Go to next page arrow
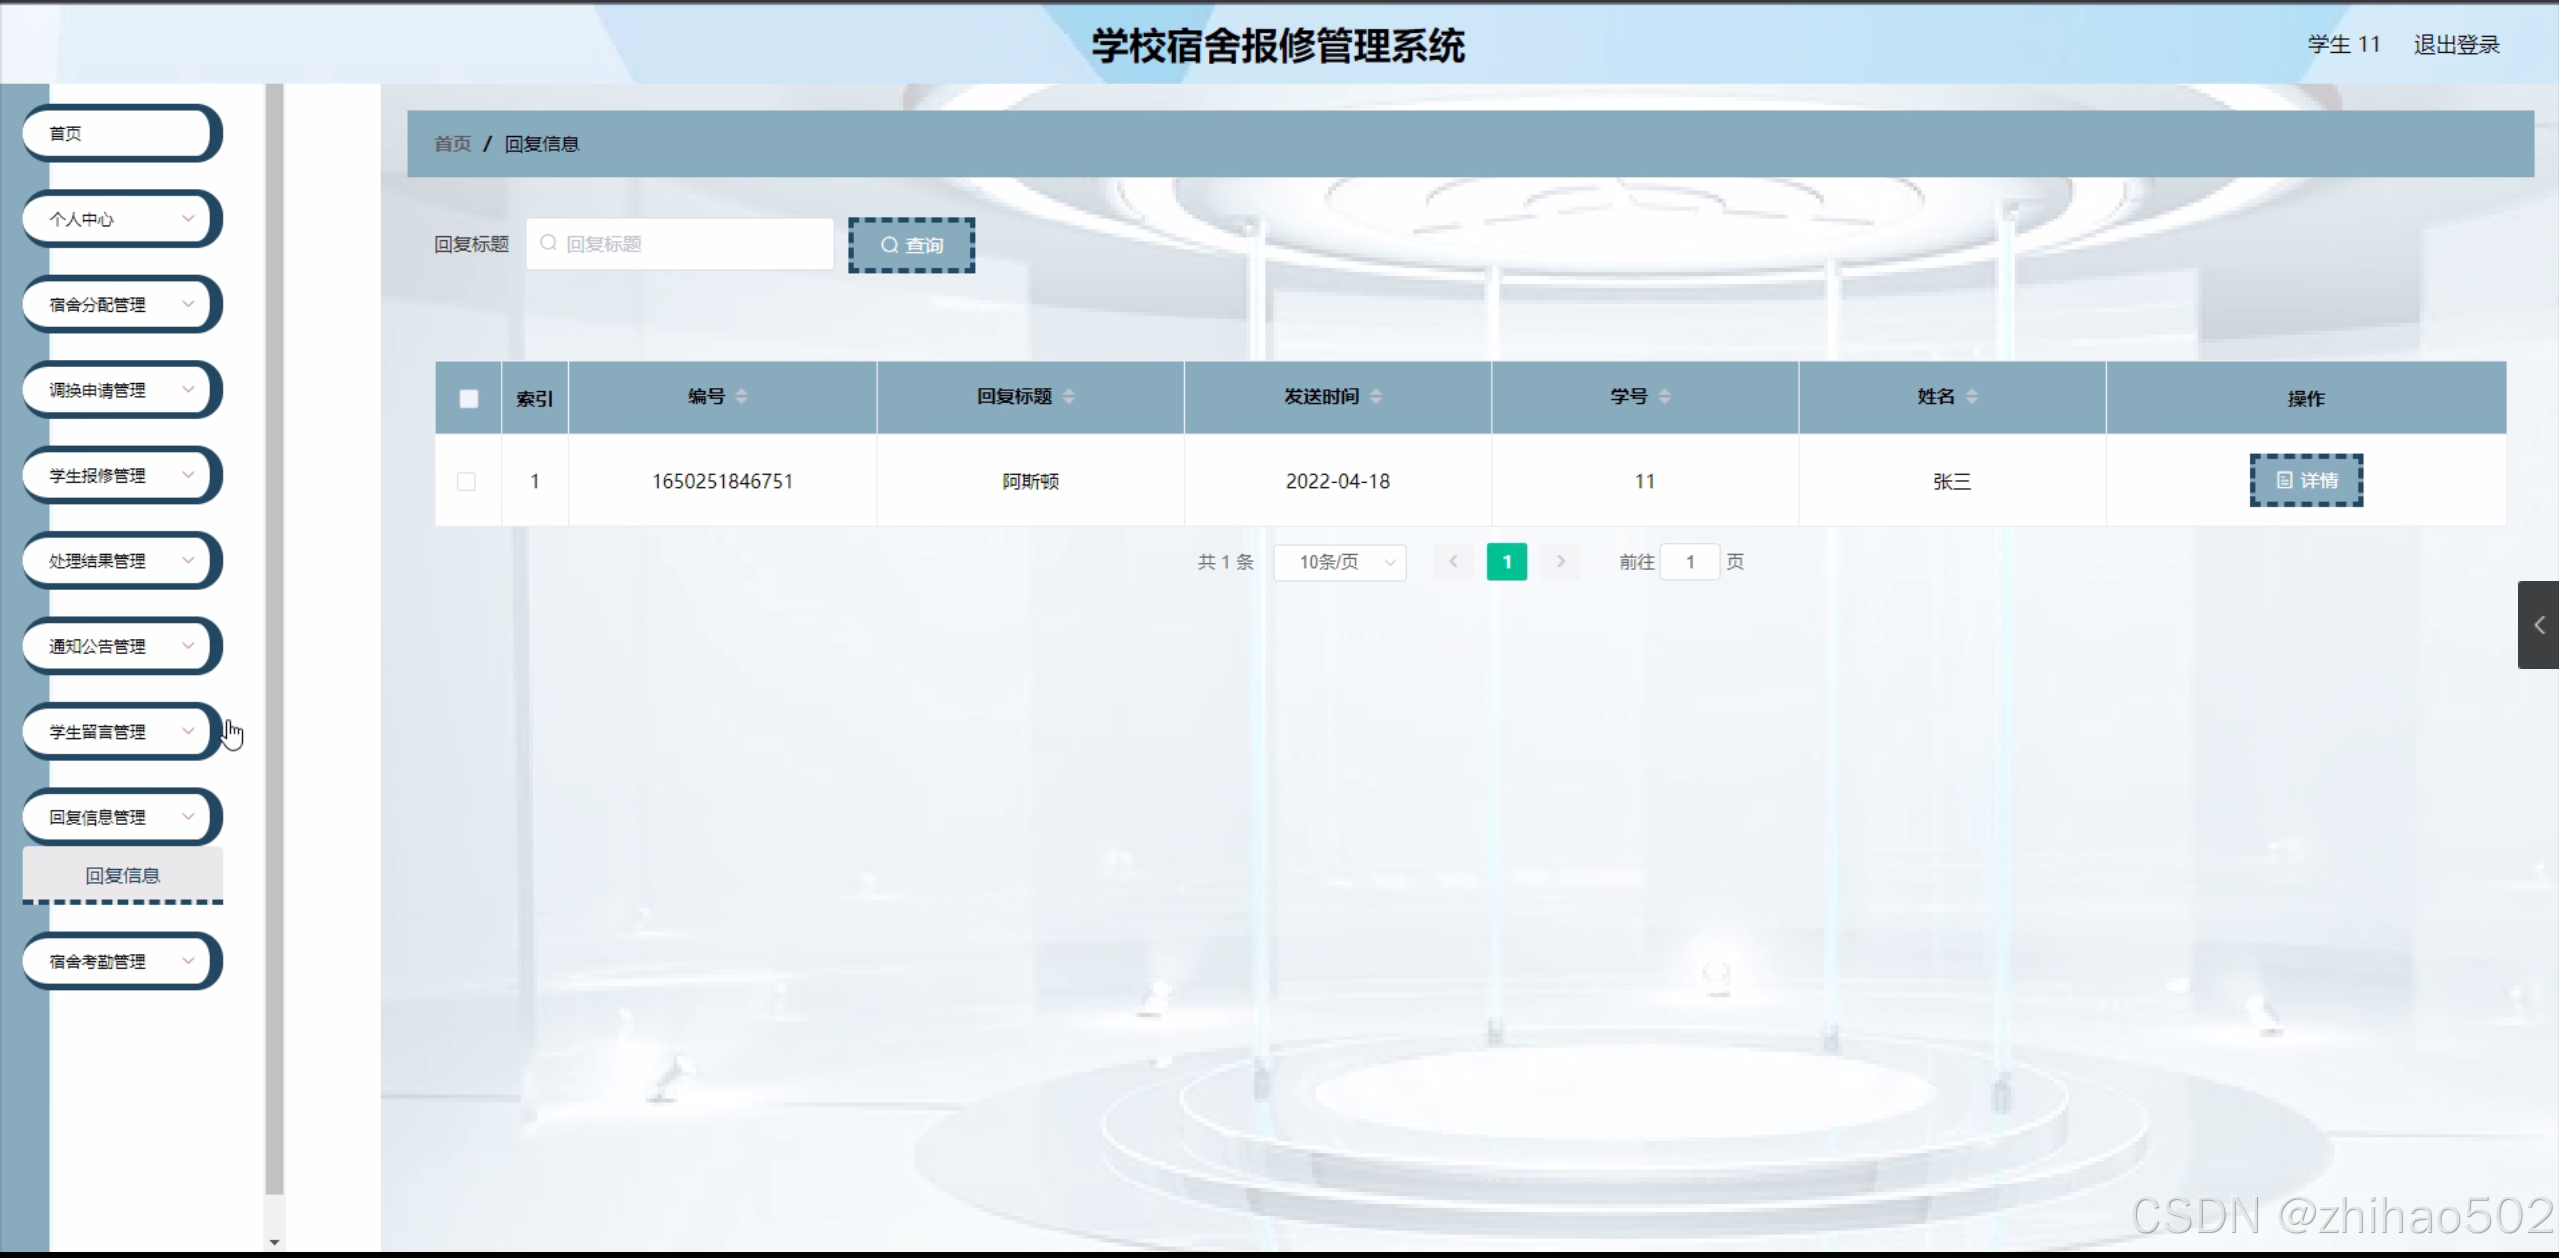2559x1258 pixels. (x=1560, y=562)
